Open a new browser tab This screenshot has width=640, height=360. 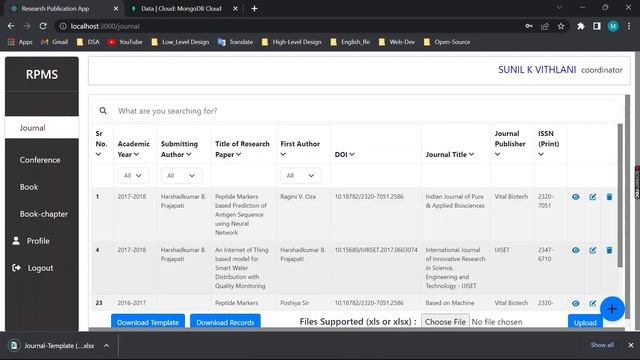click(254, 9)
